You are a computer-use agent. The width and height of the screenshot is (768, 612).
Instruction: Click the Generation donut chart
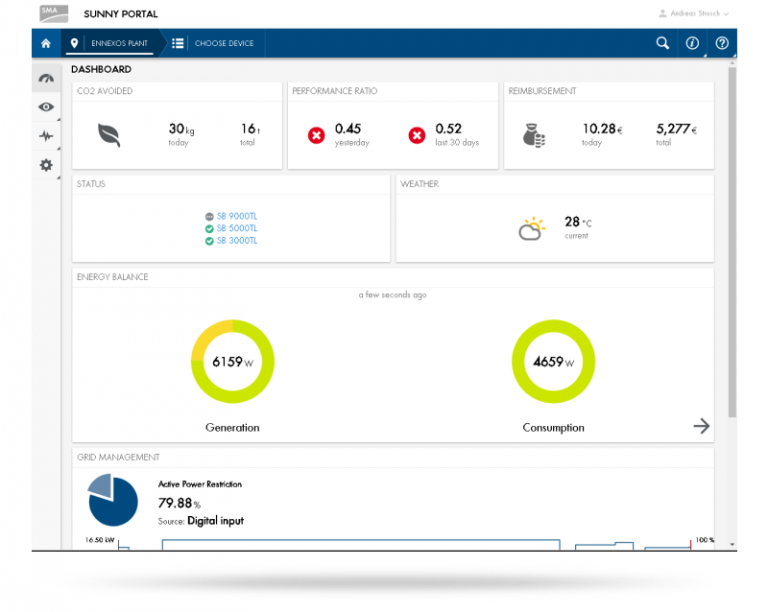(233, 361)
